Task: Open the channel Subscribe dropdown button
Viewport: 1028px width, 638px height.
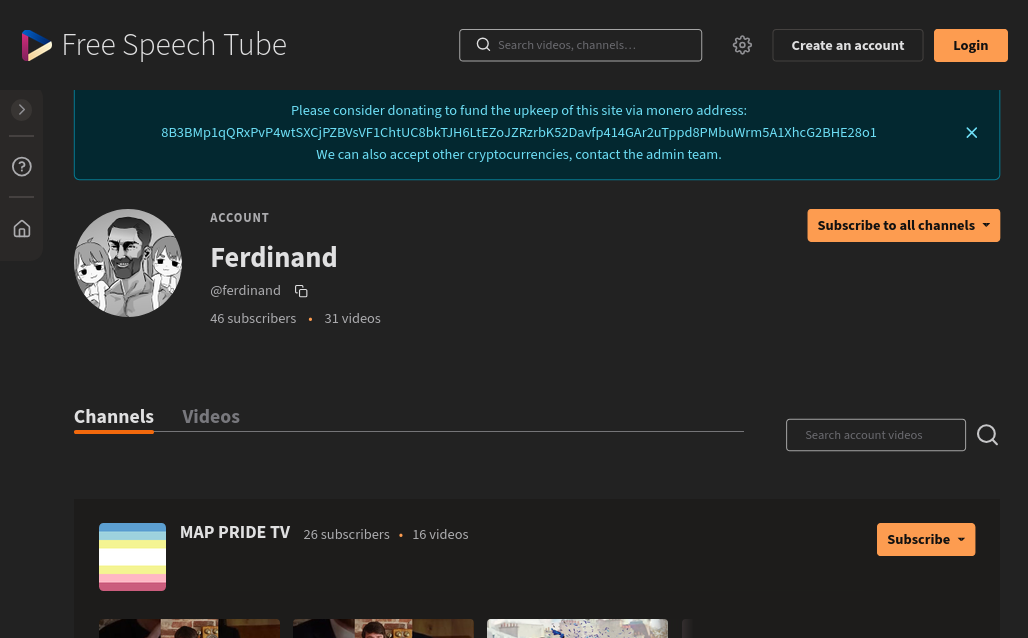Action: point(926,540)
